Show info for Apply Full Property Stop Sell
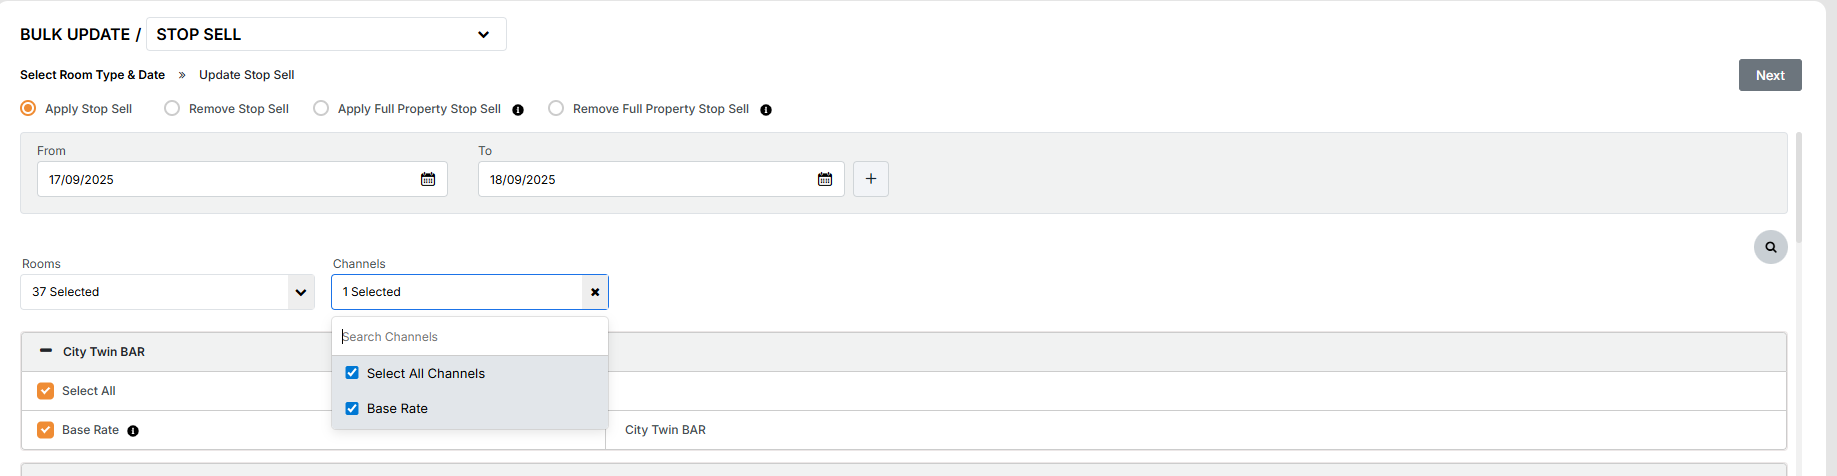This screenshot has height=476, width=1837. click(518, 110)
